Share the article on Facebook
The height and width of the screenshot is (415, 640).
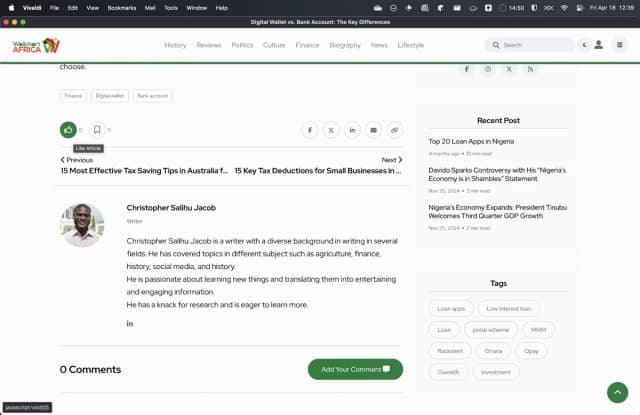[x=310, y=130]
